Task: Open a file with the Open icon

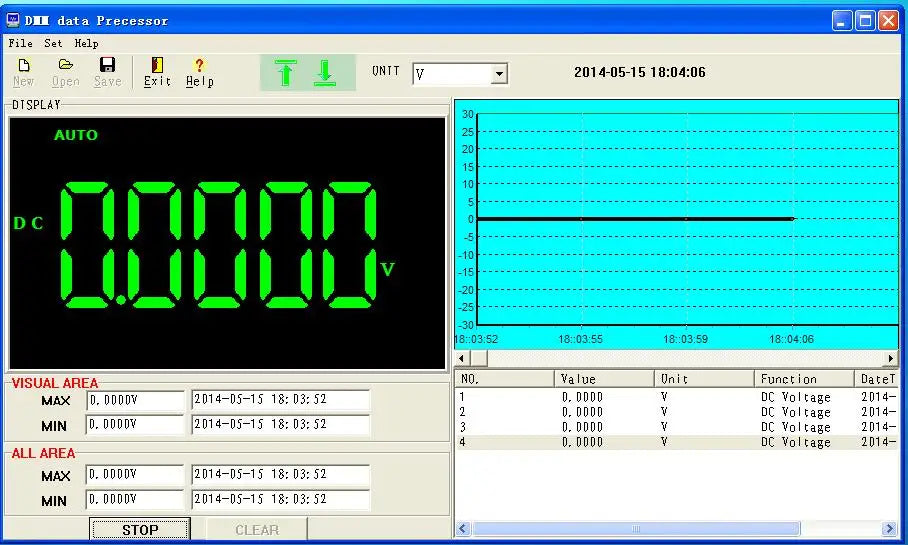Action: pos(65,72)
